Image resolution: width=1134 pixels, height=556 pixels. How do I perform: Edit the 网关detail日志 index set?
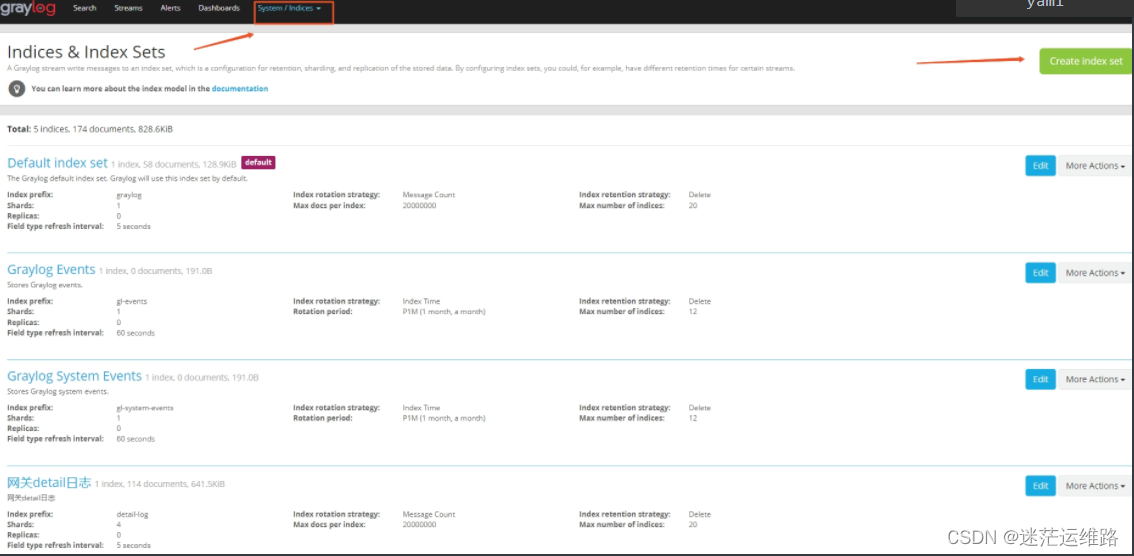coord(1040,486)
